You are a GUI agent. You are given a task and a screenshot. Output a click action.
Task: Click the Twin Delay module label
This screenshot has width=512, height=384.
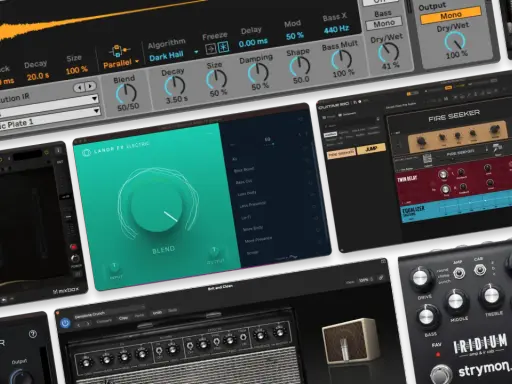coord(407,179)
